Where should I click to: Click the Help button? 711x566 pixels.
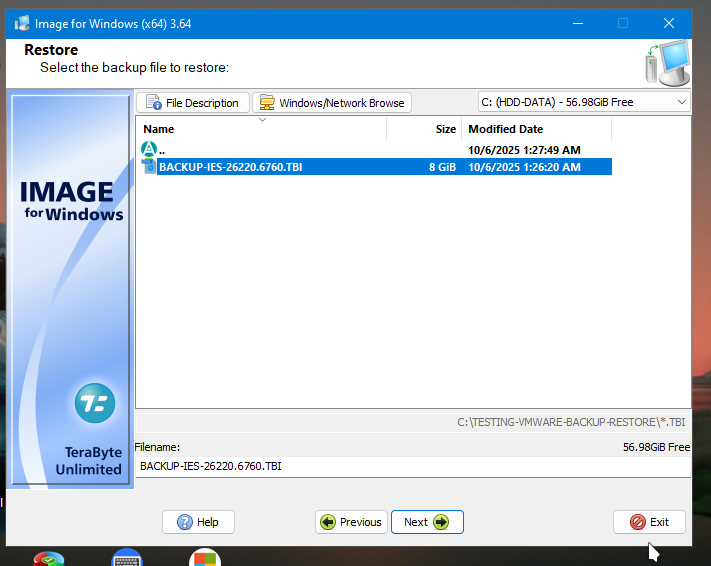pyautogui.click(x=198, y=522)
